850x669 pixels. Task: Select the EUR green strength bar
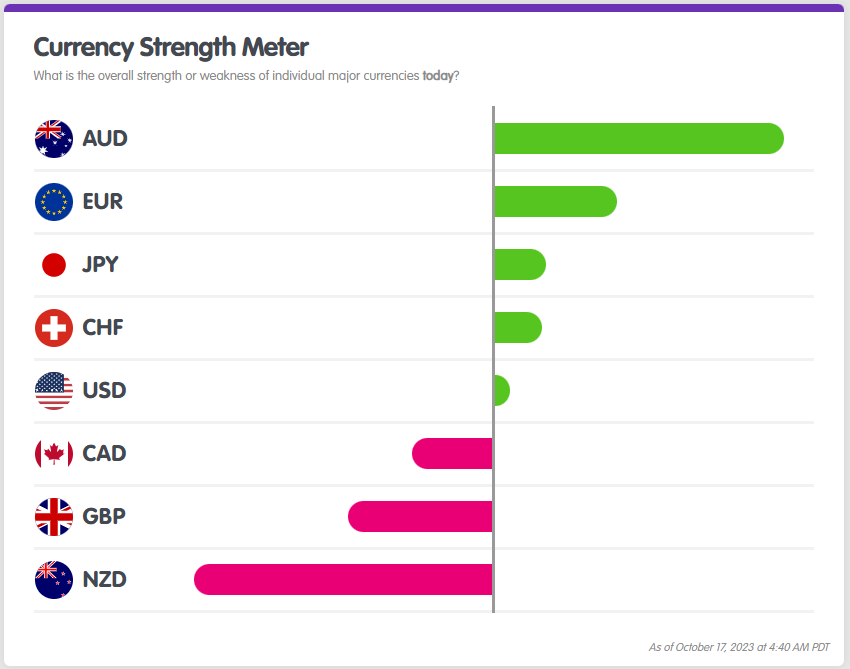[x=555, y=202]
